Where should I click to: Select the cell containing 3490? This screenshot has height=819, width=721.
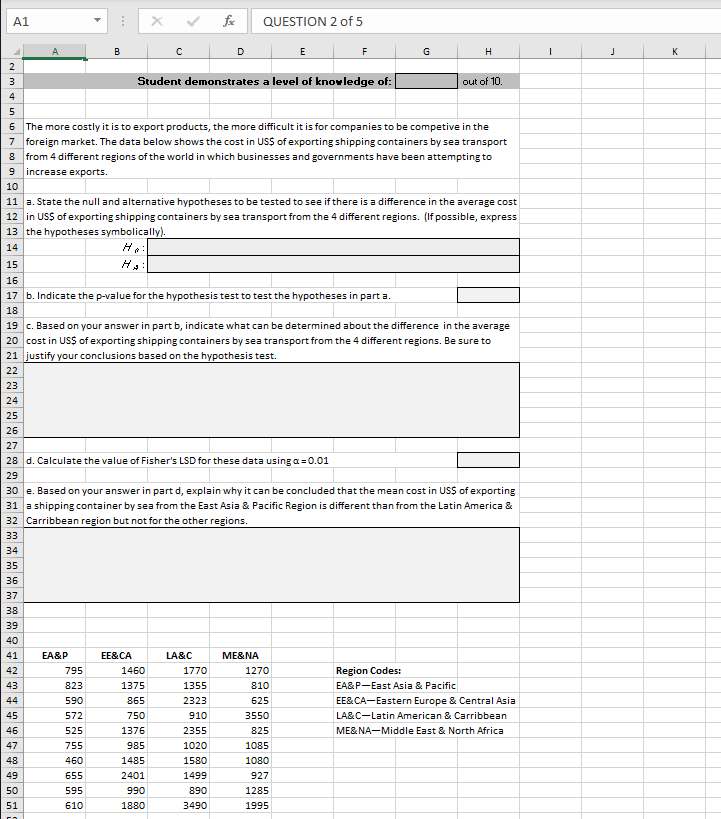pyautogui.click(x=179, y=805)
